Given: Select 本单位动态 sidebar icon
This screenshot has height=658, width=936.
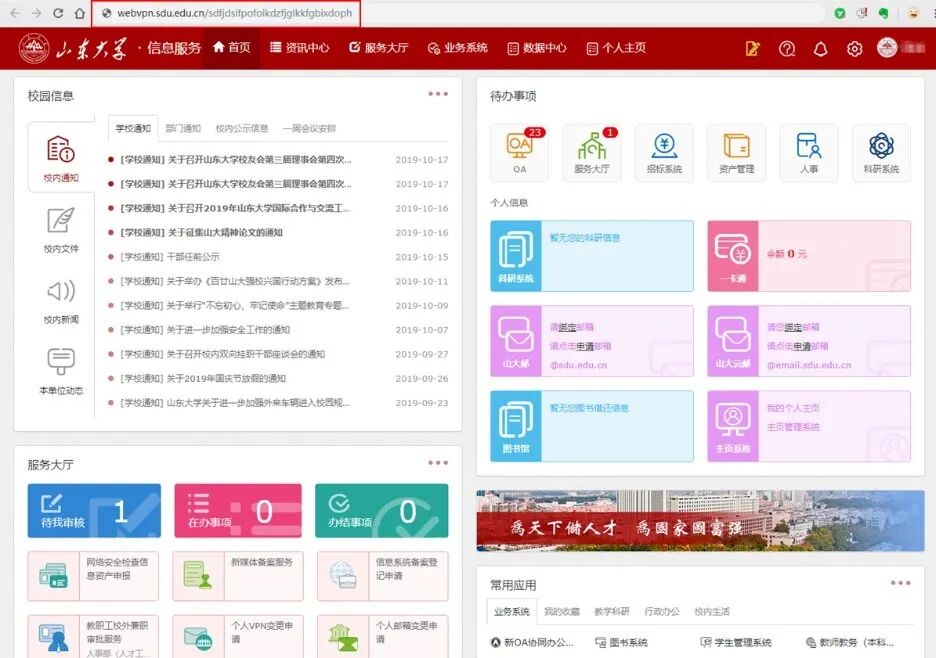Looking at the screenshot, I should coord(61,371).
